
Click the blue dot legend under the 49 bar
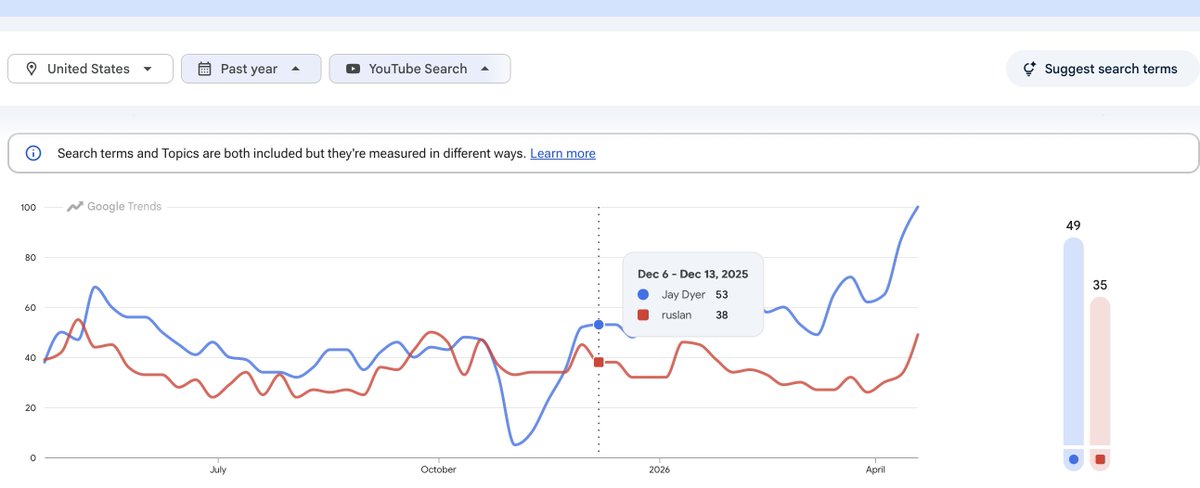click(x=1073, y=460)
